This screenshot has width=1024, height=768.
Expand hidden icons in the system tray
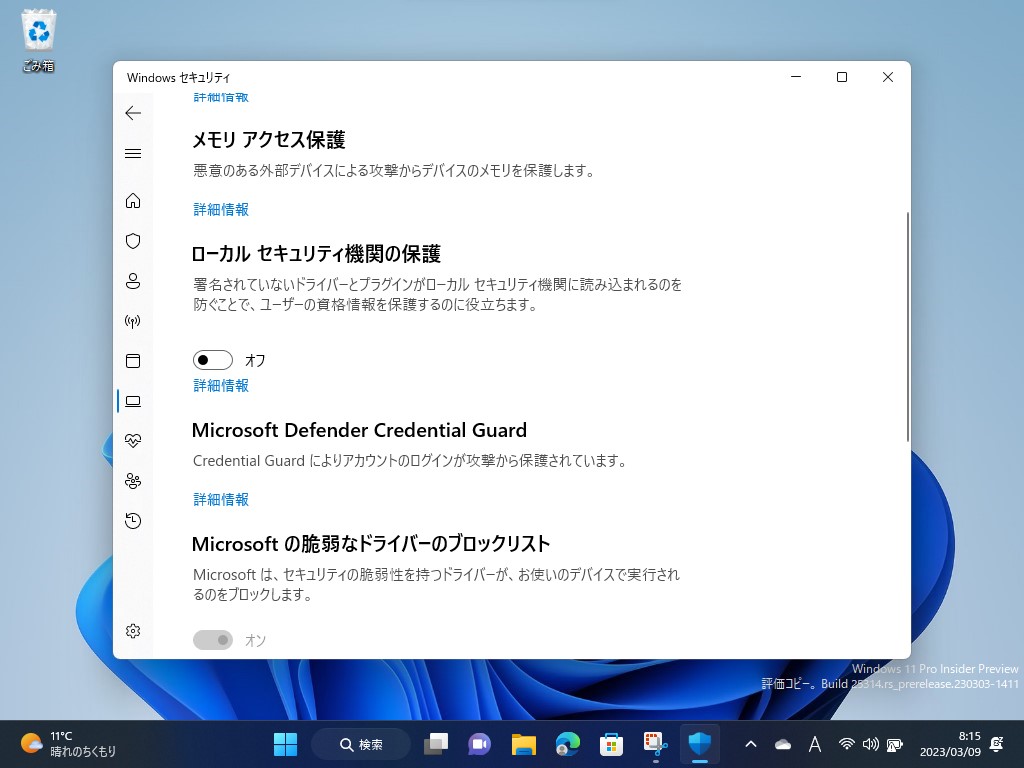pyautogui.click(x=750, y=744)
